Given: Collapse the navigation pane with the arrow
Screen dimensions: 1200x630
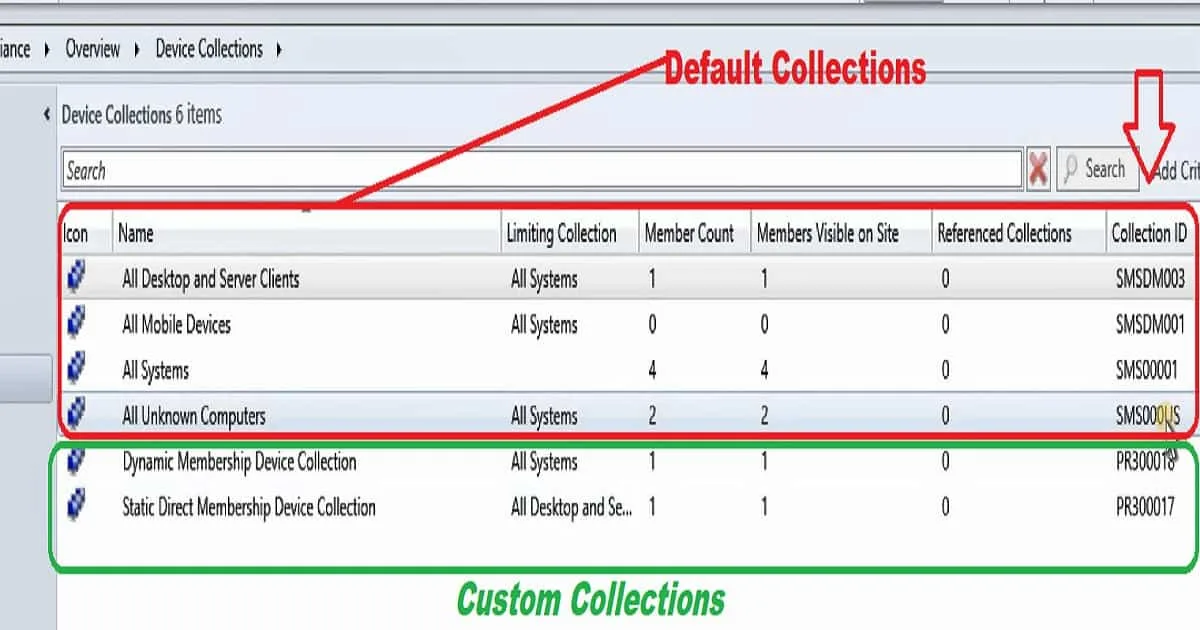Looking at the screenshot, I should click(47, 115).
